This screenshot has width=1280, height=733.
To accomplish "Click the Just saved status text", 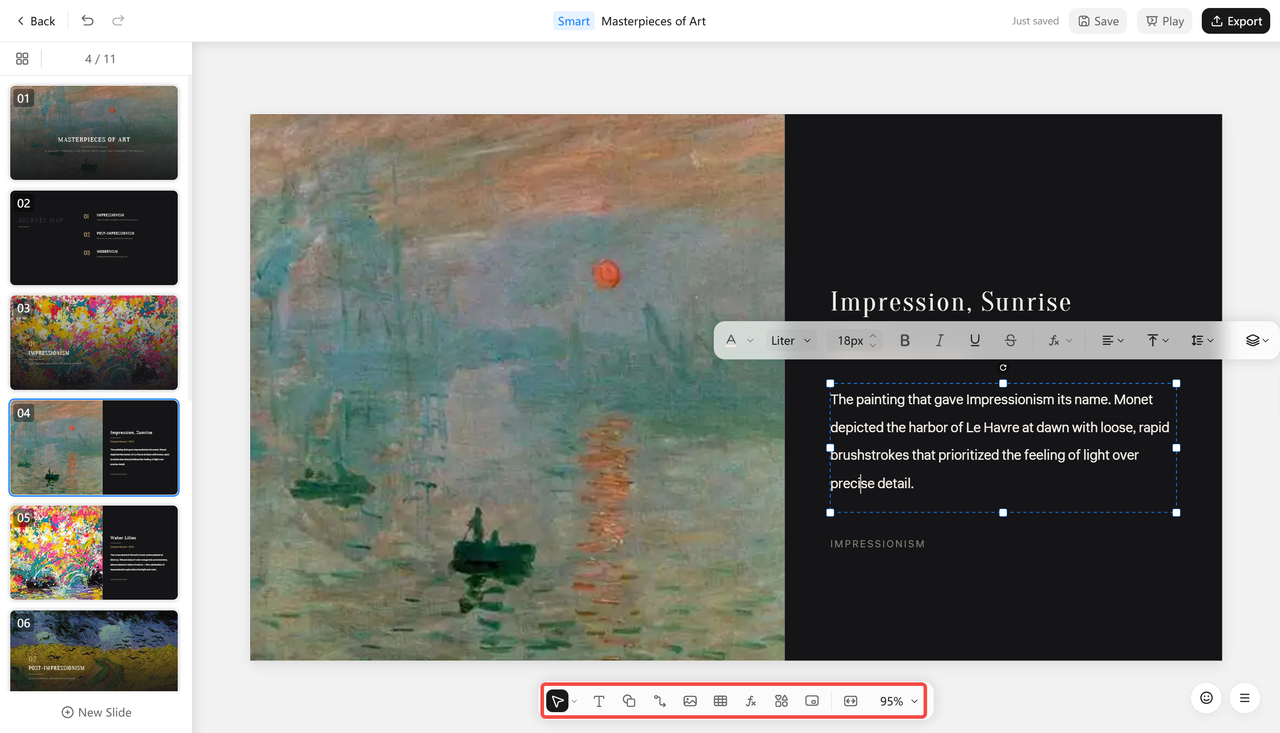I will coord(1035,21).
